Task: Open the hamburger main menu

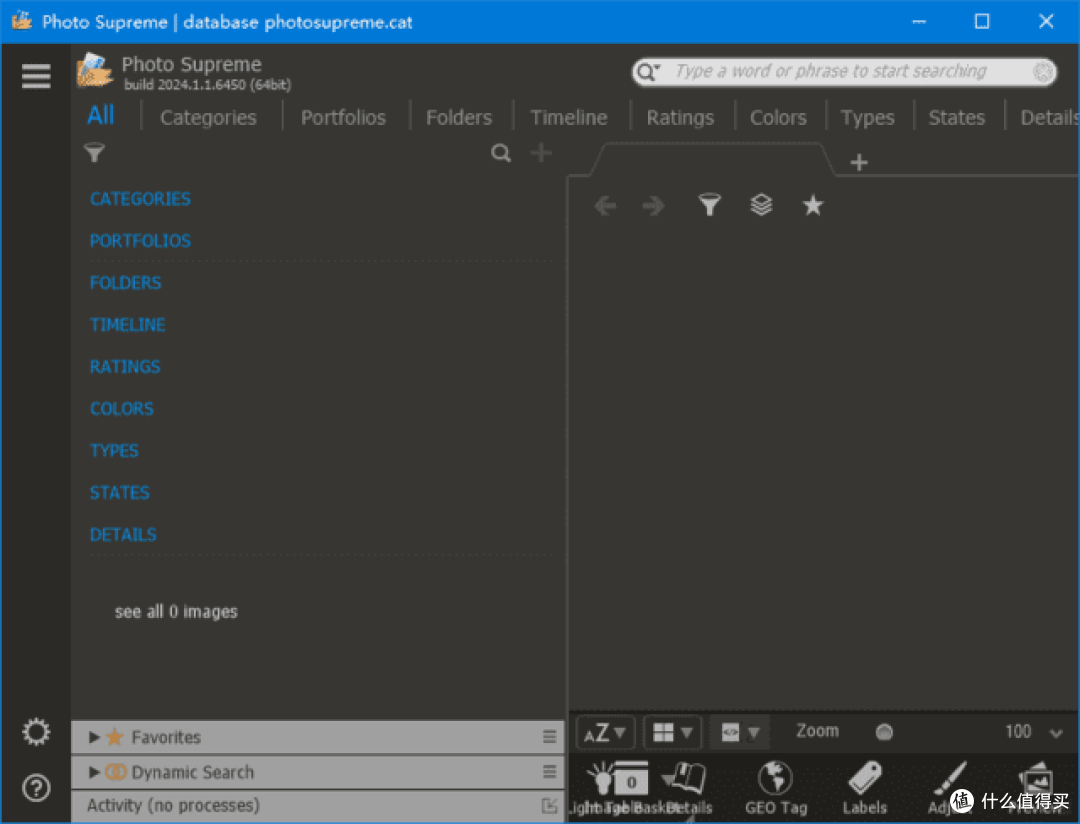Action: [36, 76]
